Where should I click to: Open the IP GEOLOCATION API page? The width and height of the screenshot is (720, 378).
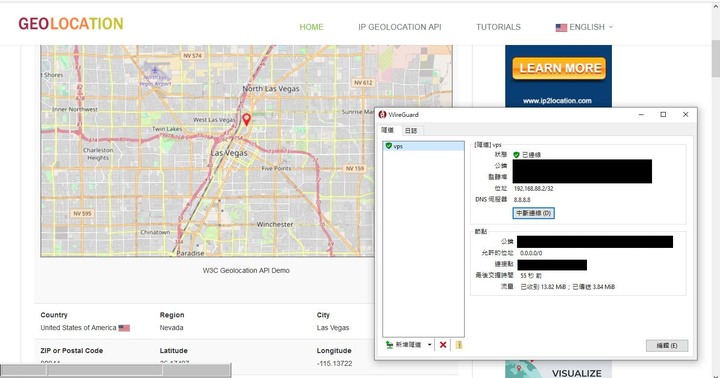tap(399, 27)
